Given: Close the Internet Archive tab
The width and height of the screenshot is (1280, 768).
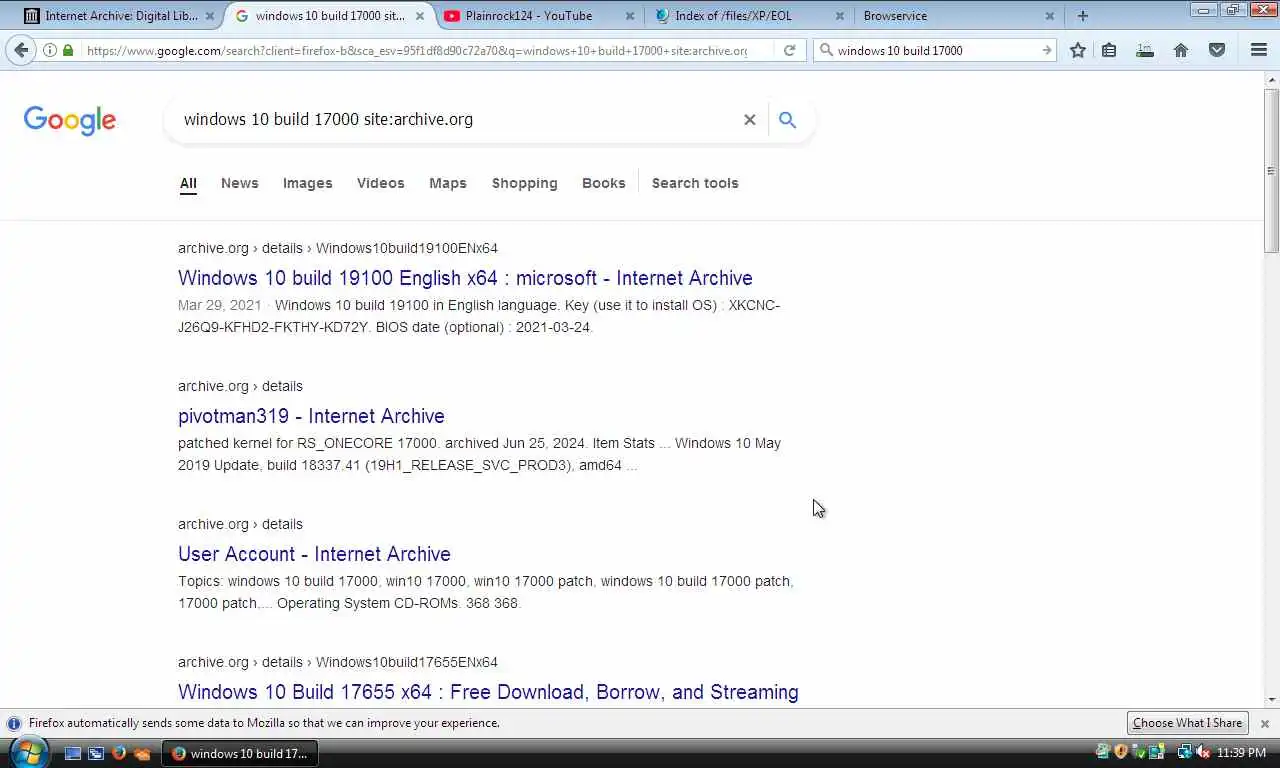Looking at the screenshot, I should (209, 16).
